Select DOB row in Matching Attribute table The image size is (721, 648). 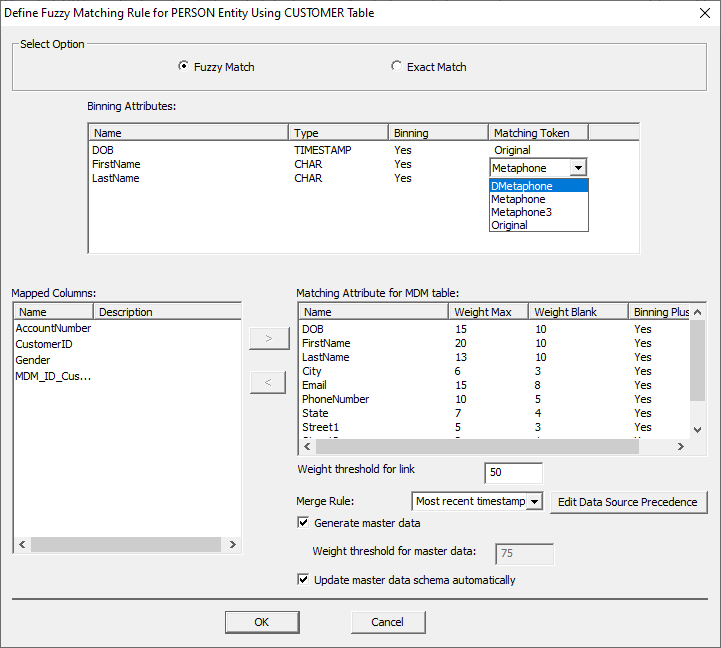494,329
